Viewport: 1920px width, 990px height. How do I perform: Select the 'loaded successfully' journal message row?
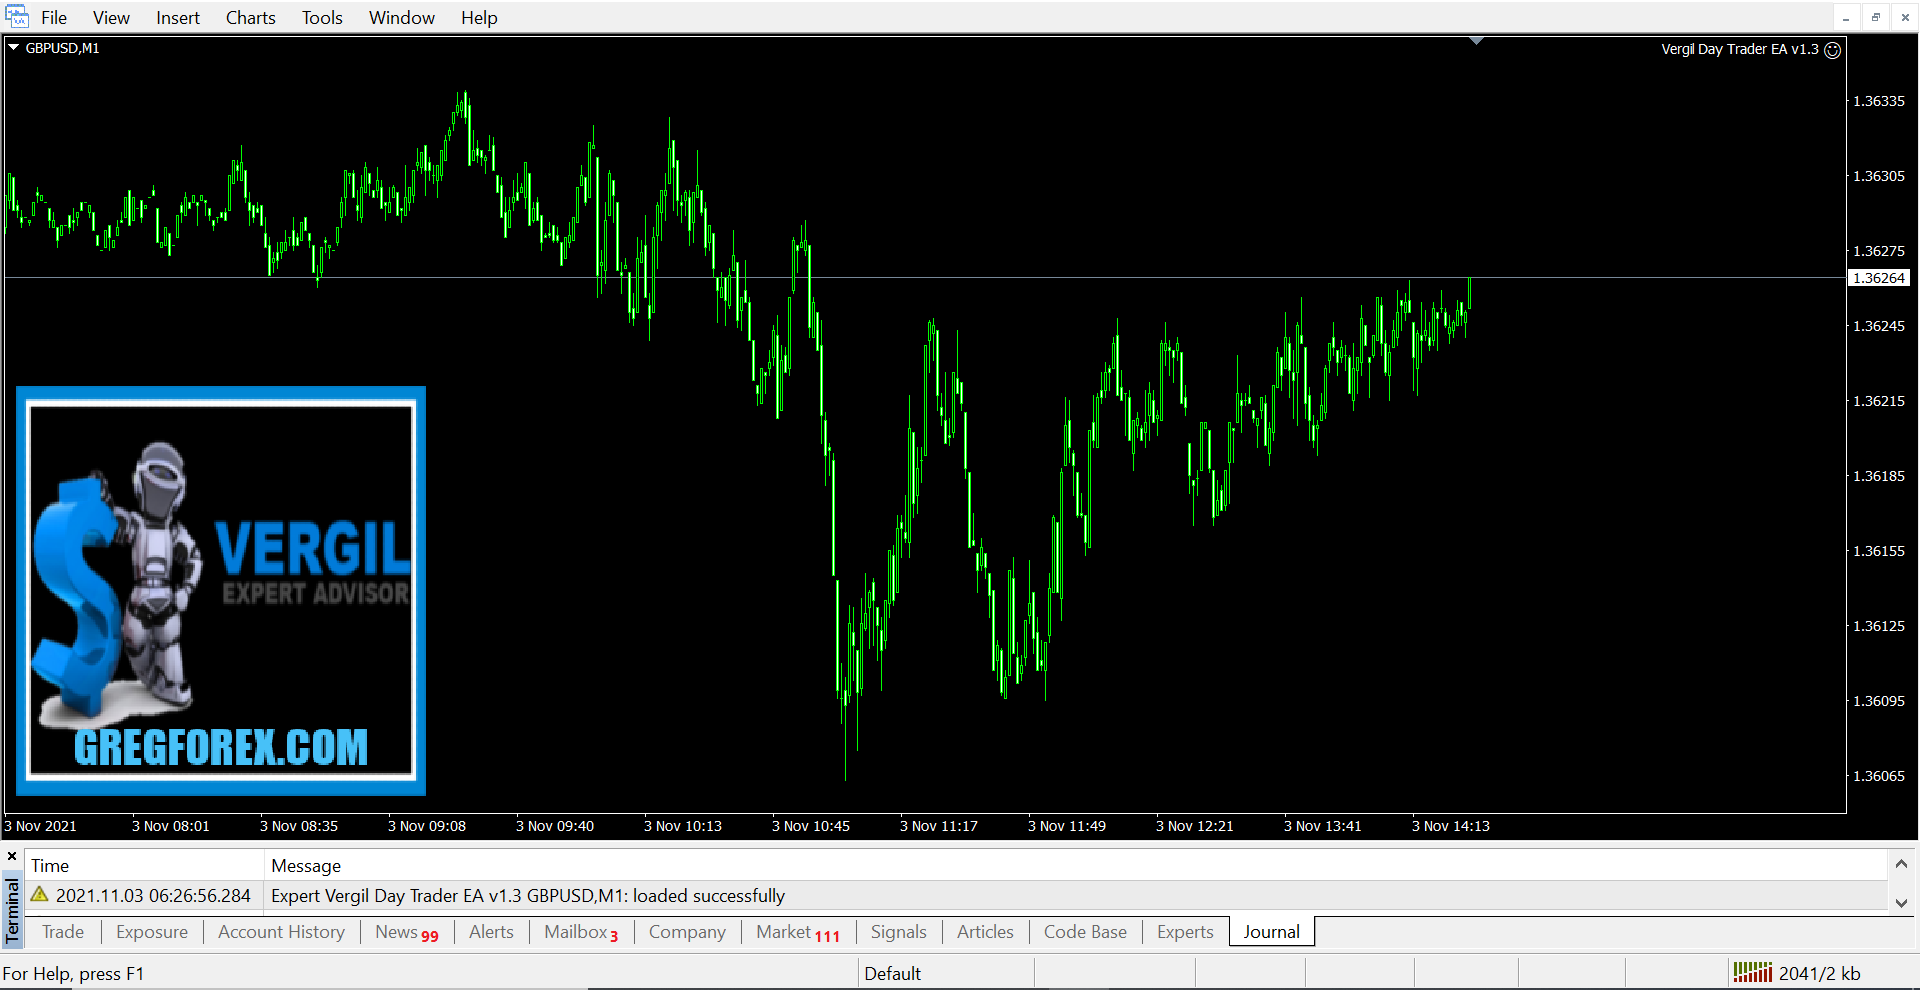528,895
